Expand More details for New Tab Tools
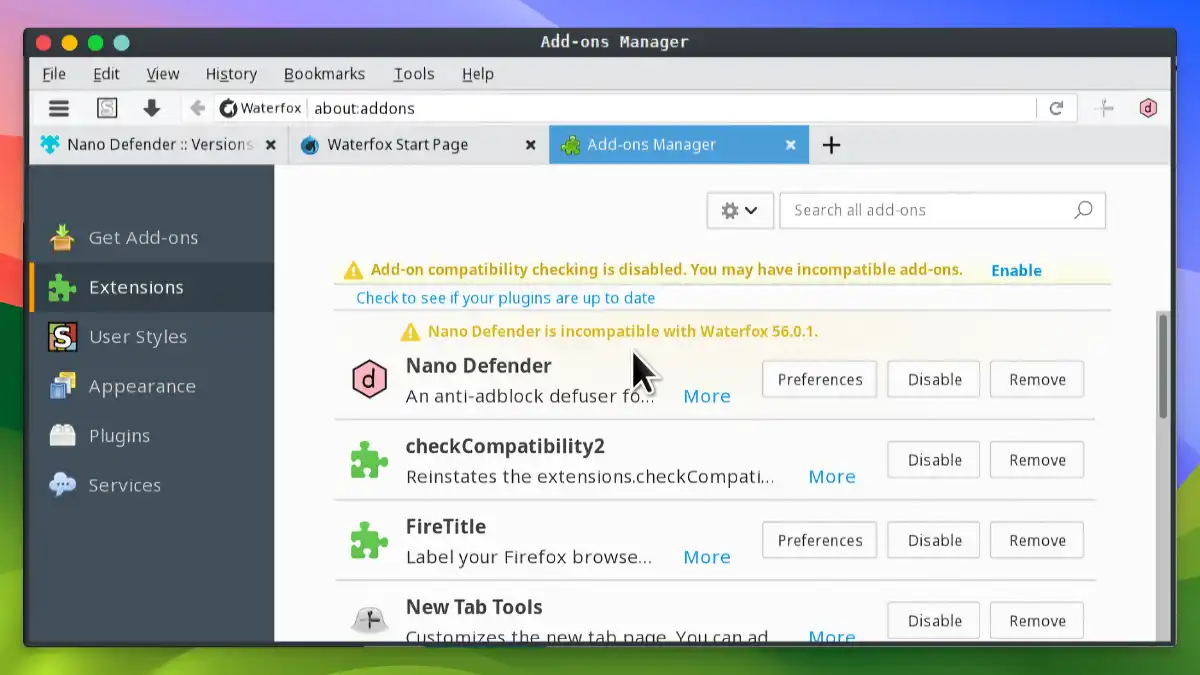 click(x=832, y=636)
